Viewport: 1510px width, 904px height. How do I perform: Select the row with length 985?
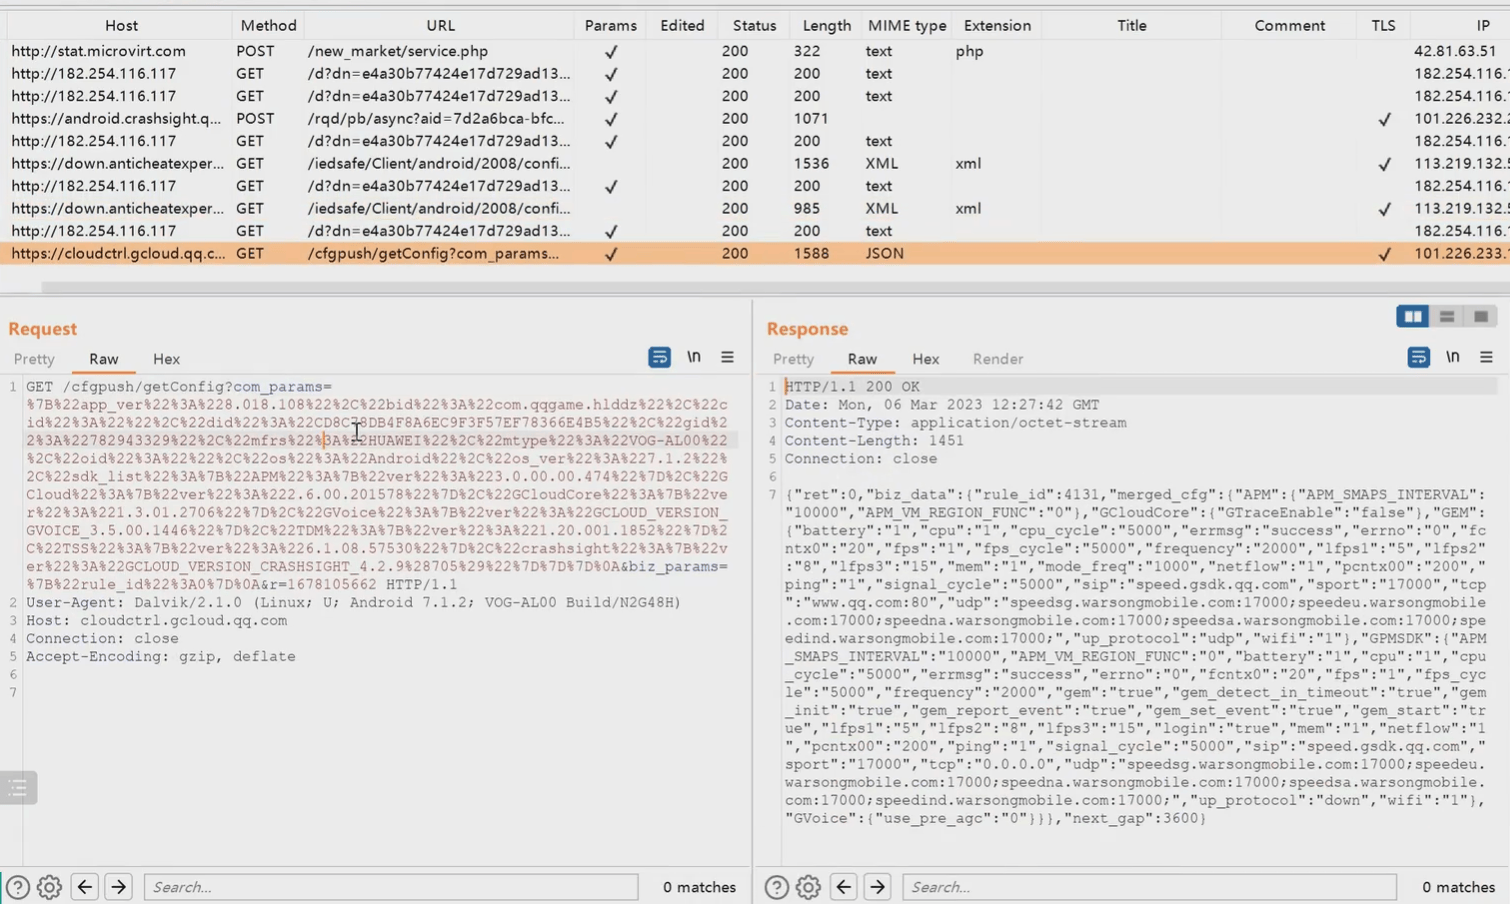[755, 208]
